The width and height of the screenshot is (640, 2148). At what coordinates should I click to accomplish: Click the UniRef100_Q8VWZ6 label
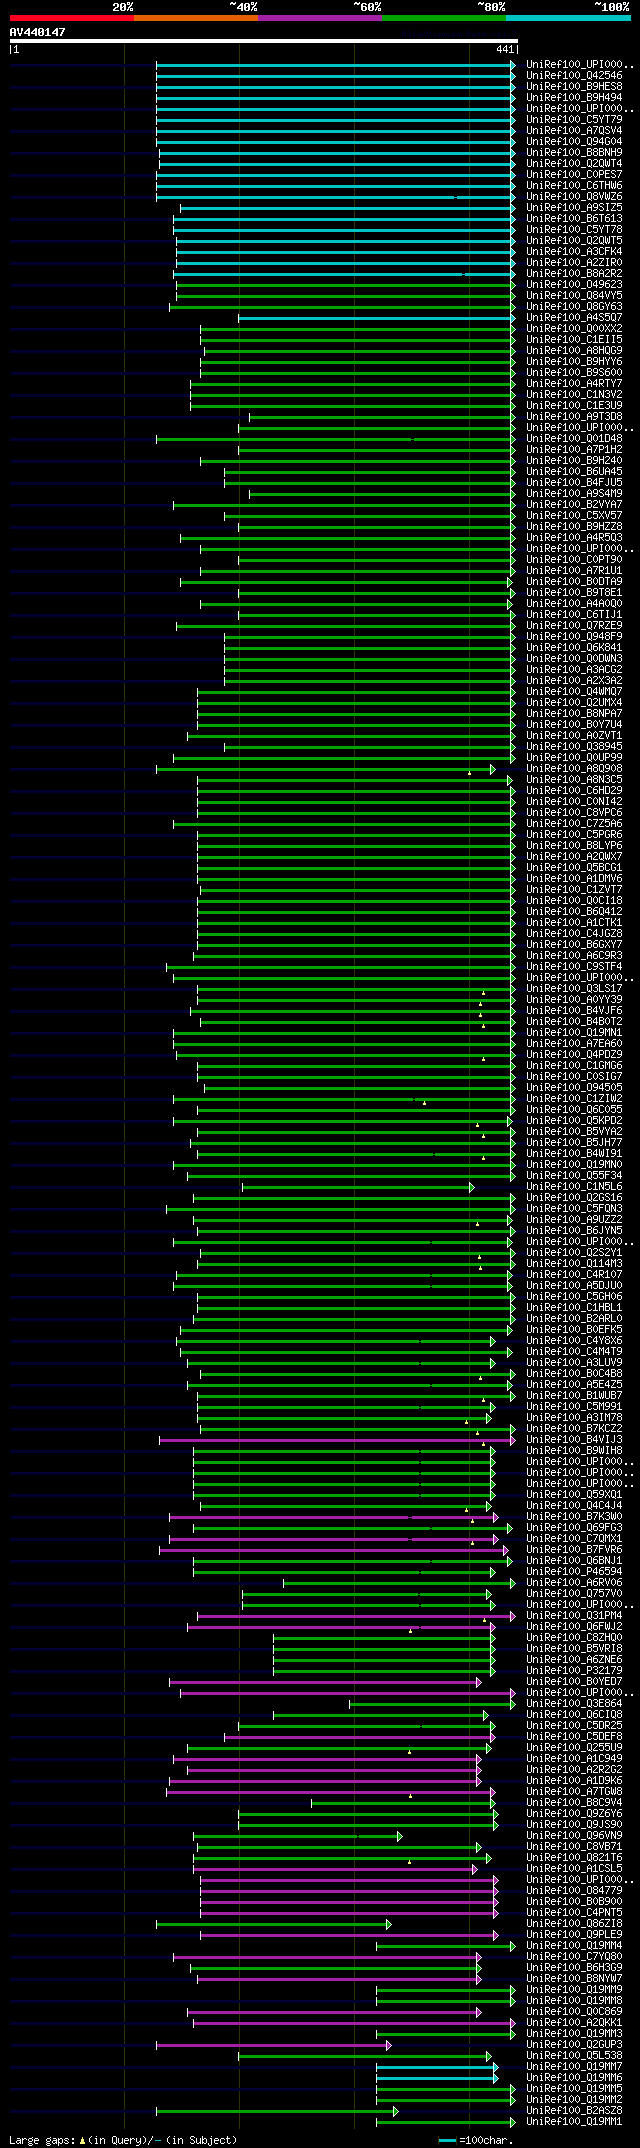click(x=574, y=196)
